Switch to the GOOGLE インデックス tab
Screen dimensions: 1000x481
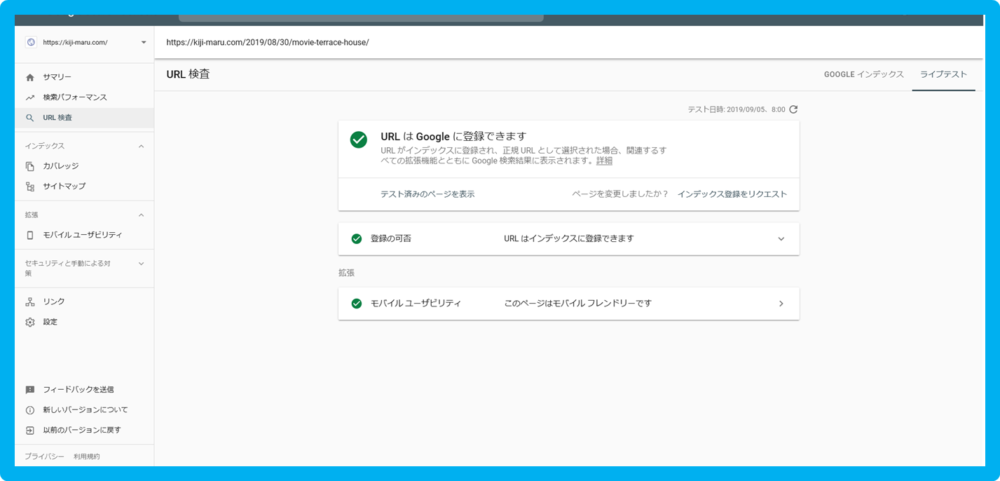(x=864, y=75)
